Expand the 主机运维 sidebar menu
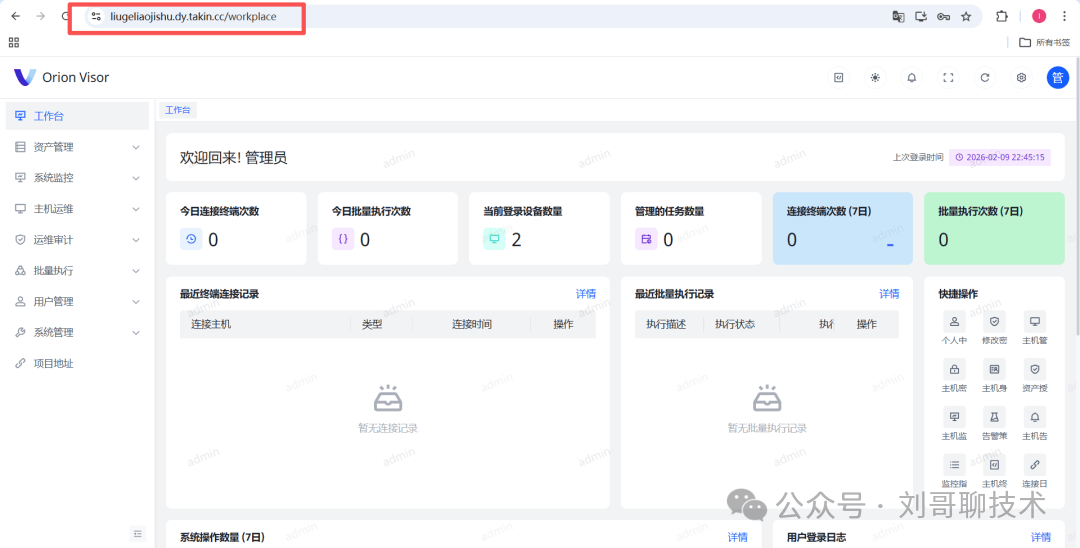 [x=76, y=209]
